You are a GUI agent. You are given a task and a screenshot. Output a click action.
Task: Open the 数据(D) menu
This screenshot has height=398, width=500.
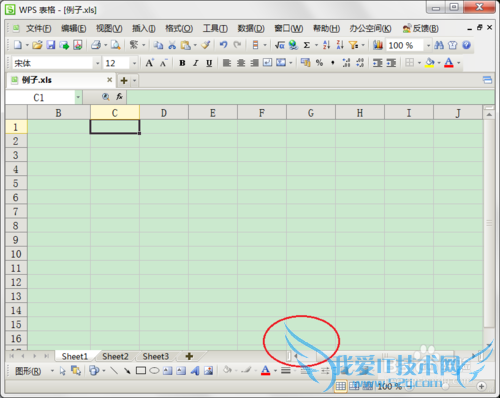251,28
